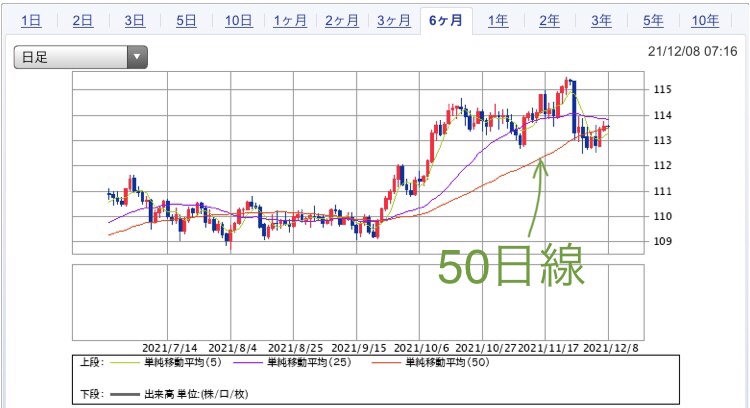The image size is (750, 408).
Task: Click the tall blue candlestick near 115 peak
Action: (x=574, y=107)
